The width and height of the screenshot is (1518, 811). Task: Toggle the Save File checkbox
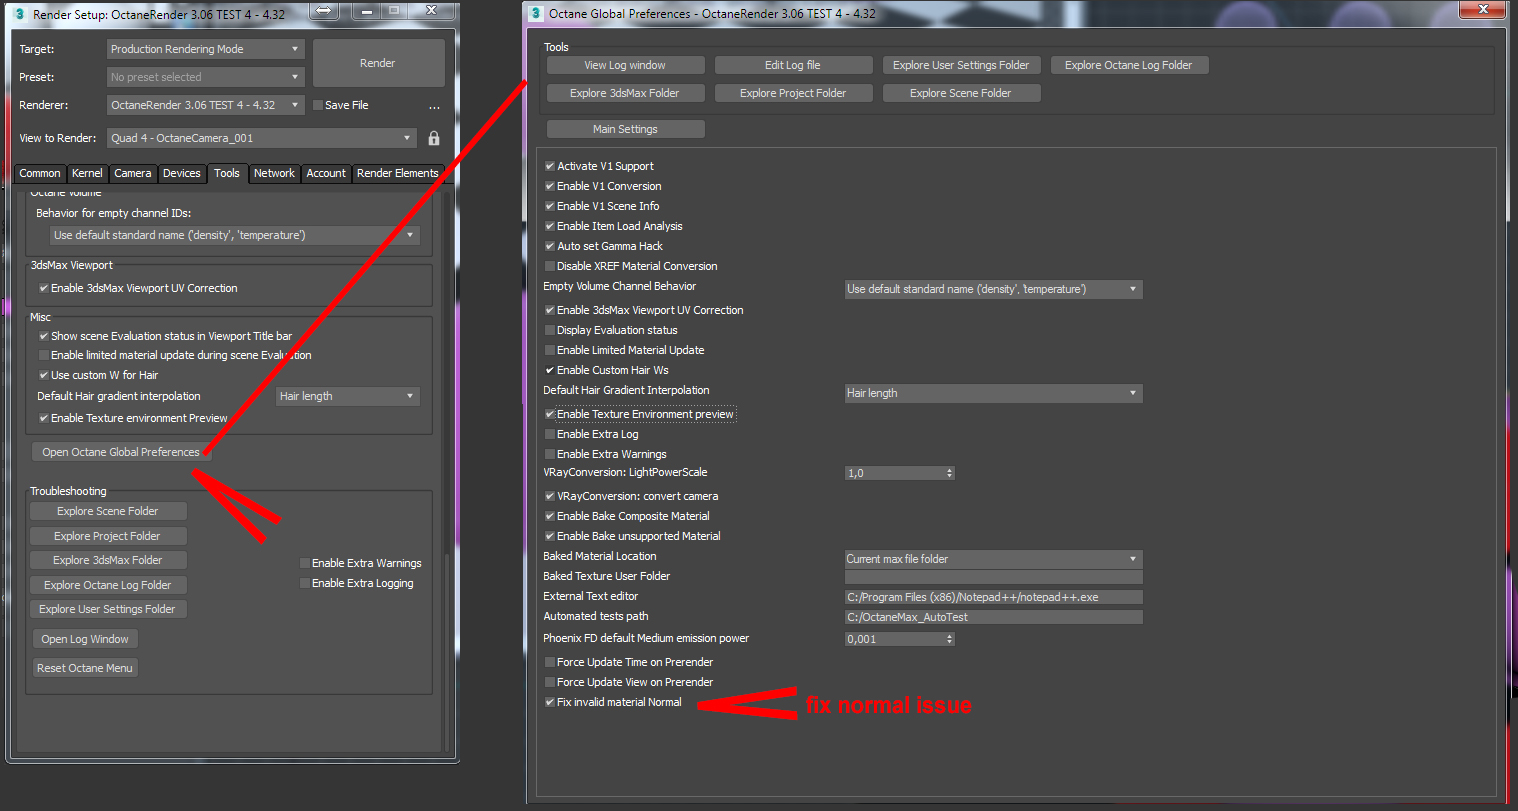tap(318, 105)
